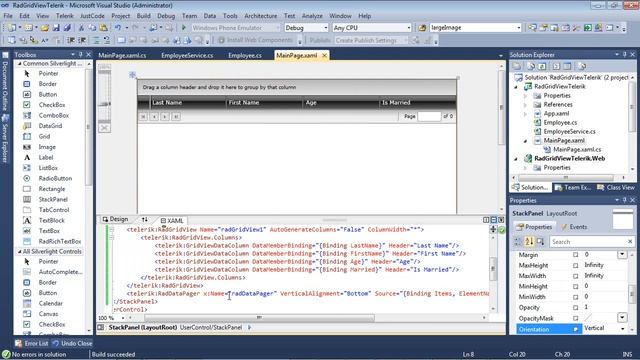This screenshot has width=640, height=360.
Task: Toggle Orientation property marker square
Action: point(575,329)
